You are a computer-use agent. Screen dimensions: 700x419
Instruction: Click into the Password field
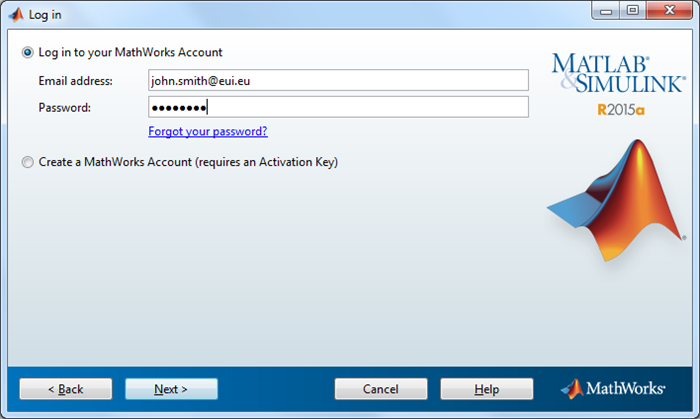pos(338,107)
